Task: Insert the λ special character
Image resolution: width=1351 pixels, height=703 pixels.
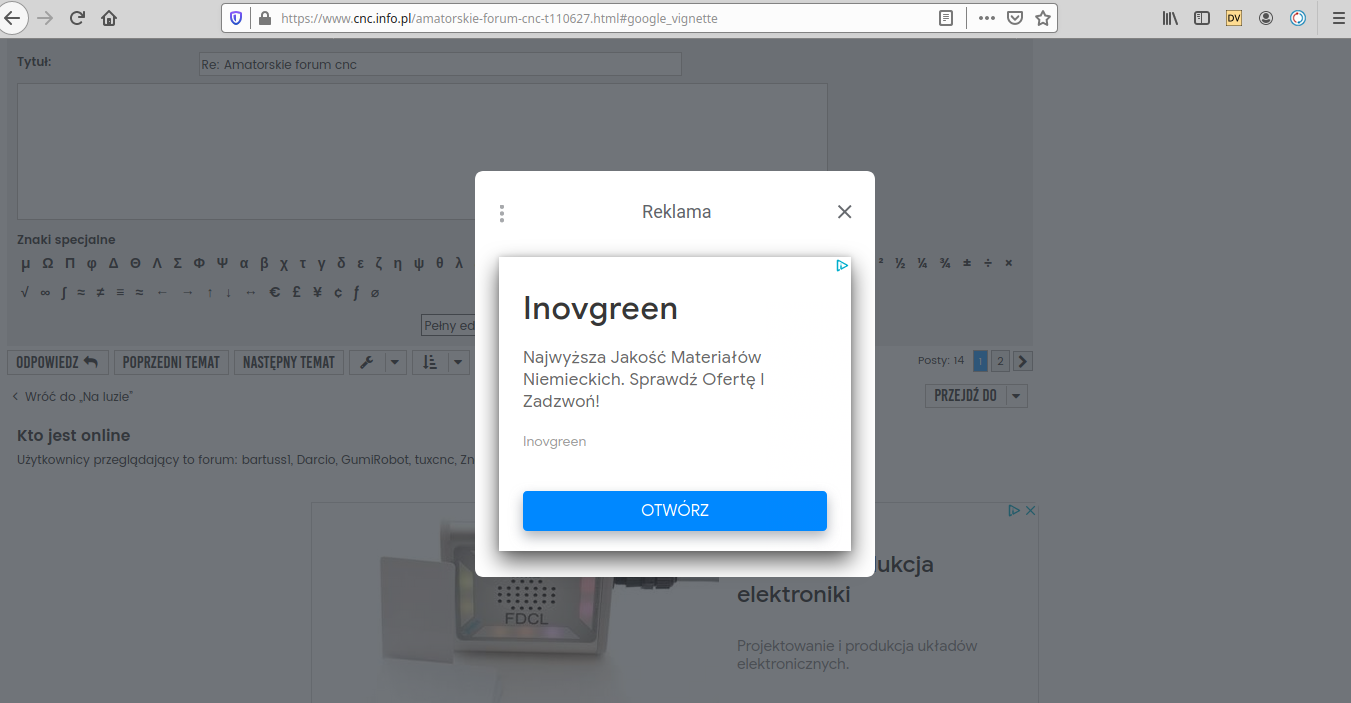Action: [459, 264]
